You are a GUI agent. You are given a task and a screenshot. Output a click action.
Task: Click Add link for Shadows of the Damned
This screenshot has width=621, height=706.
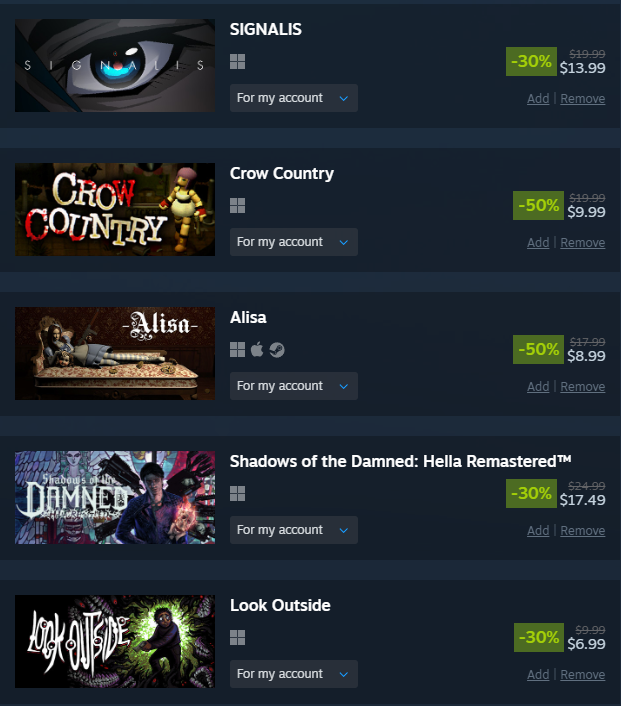[x=538, y=531]
